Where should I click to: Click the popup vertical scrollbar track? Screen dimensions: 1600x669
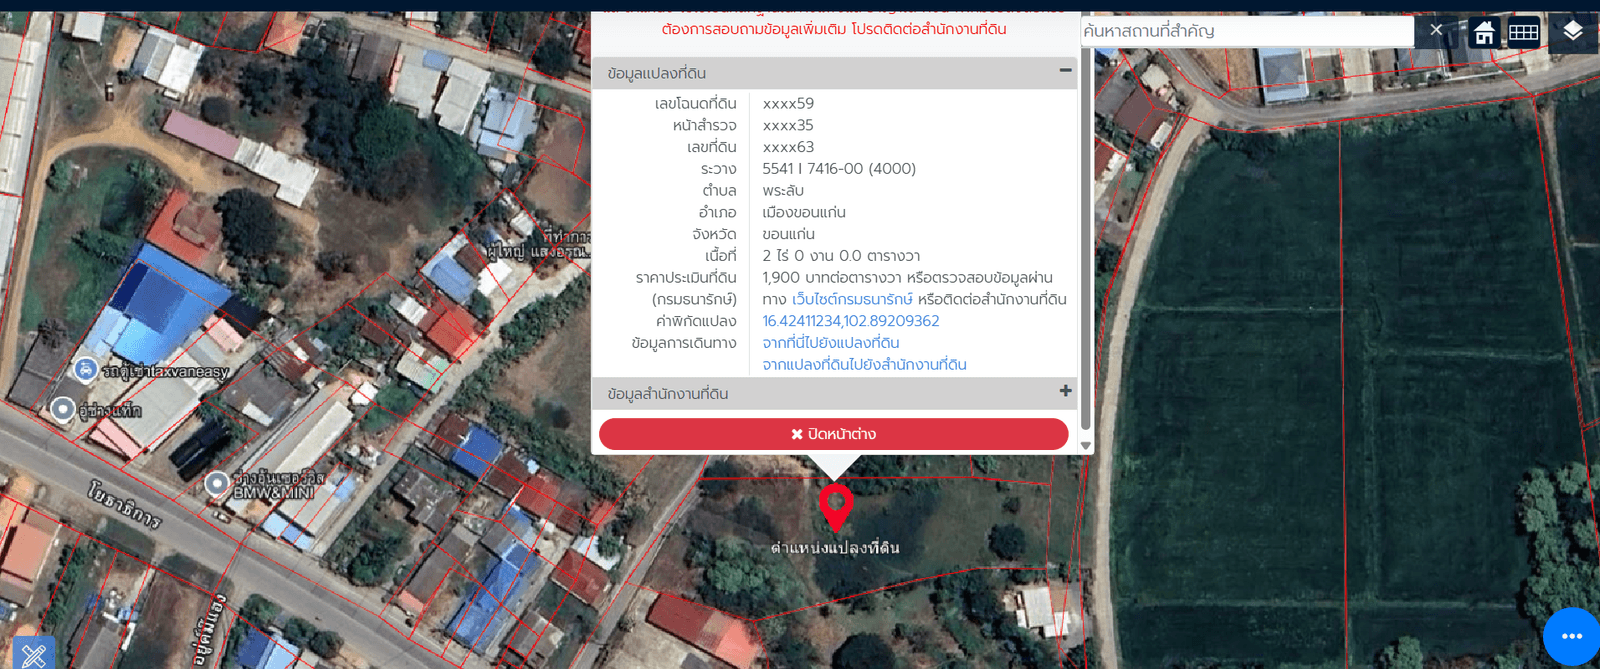point(1086,240)
